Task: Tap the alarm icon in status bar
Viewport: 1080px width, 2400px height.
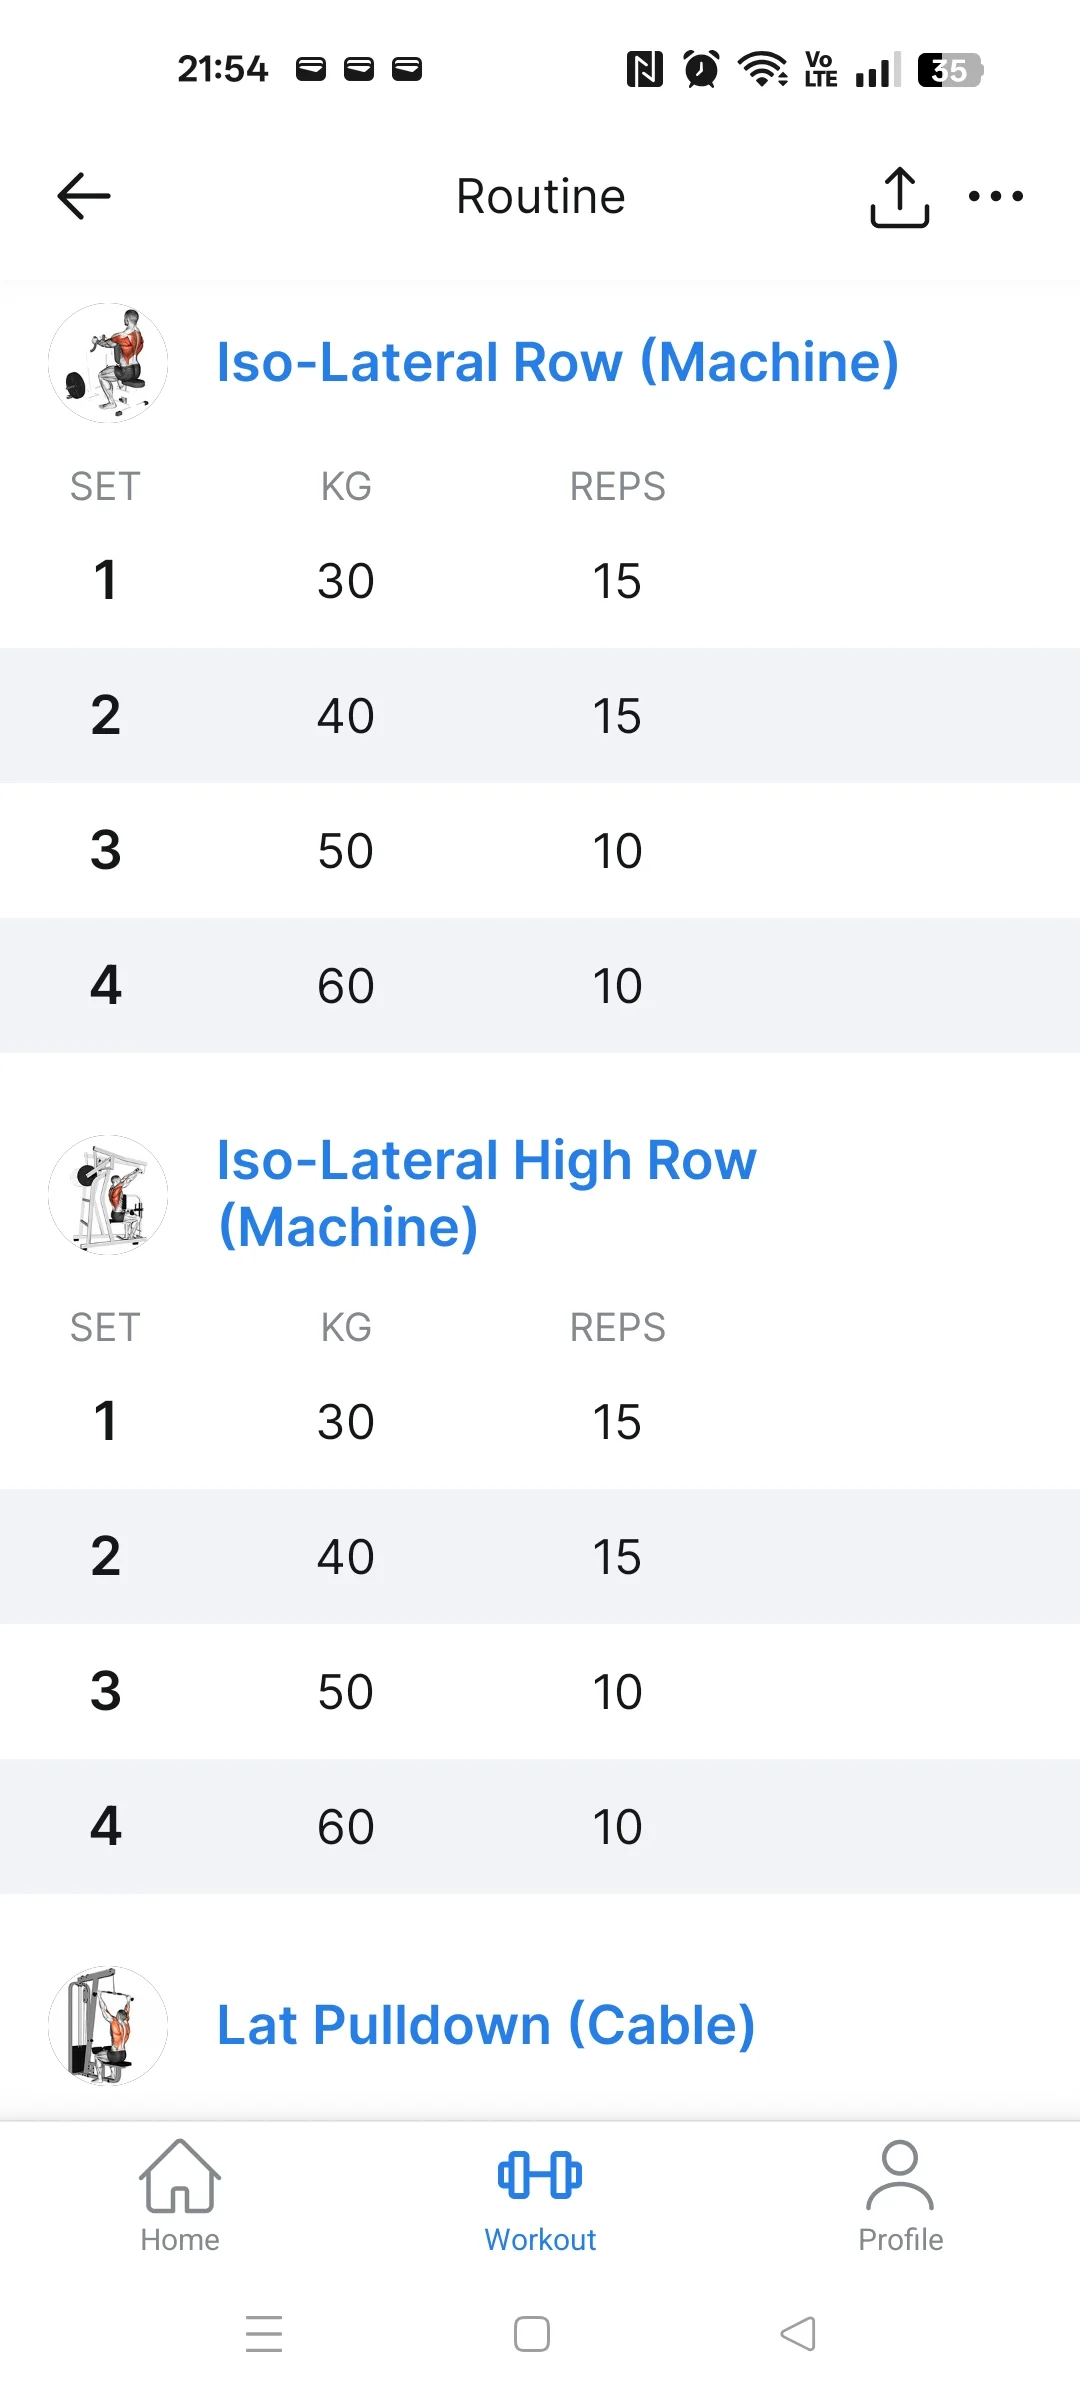Action: click(701, 70)
